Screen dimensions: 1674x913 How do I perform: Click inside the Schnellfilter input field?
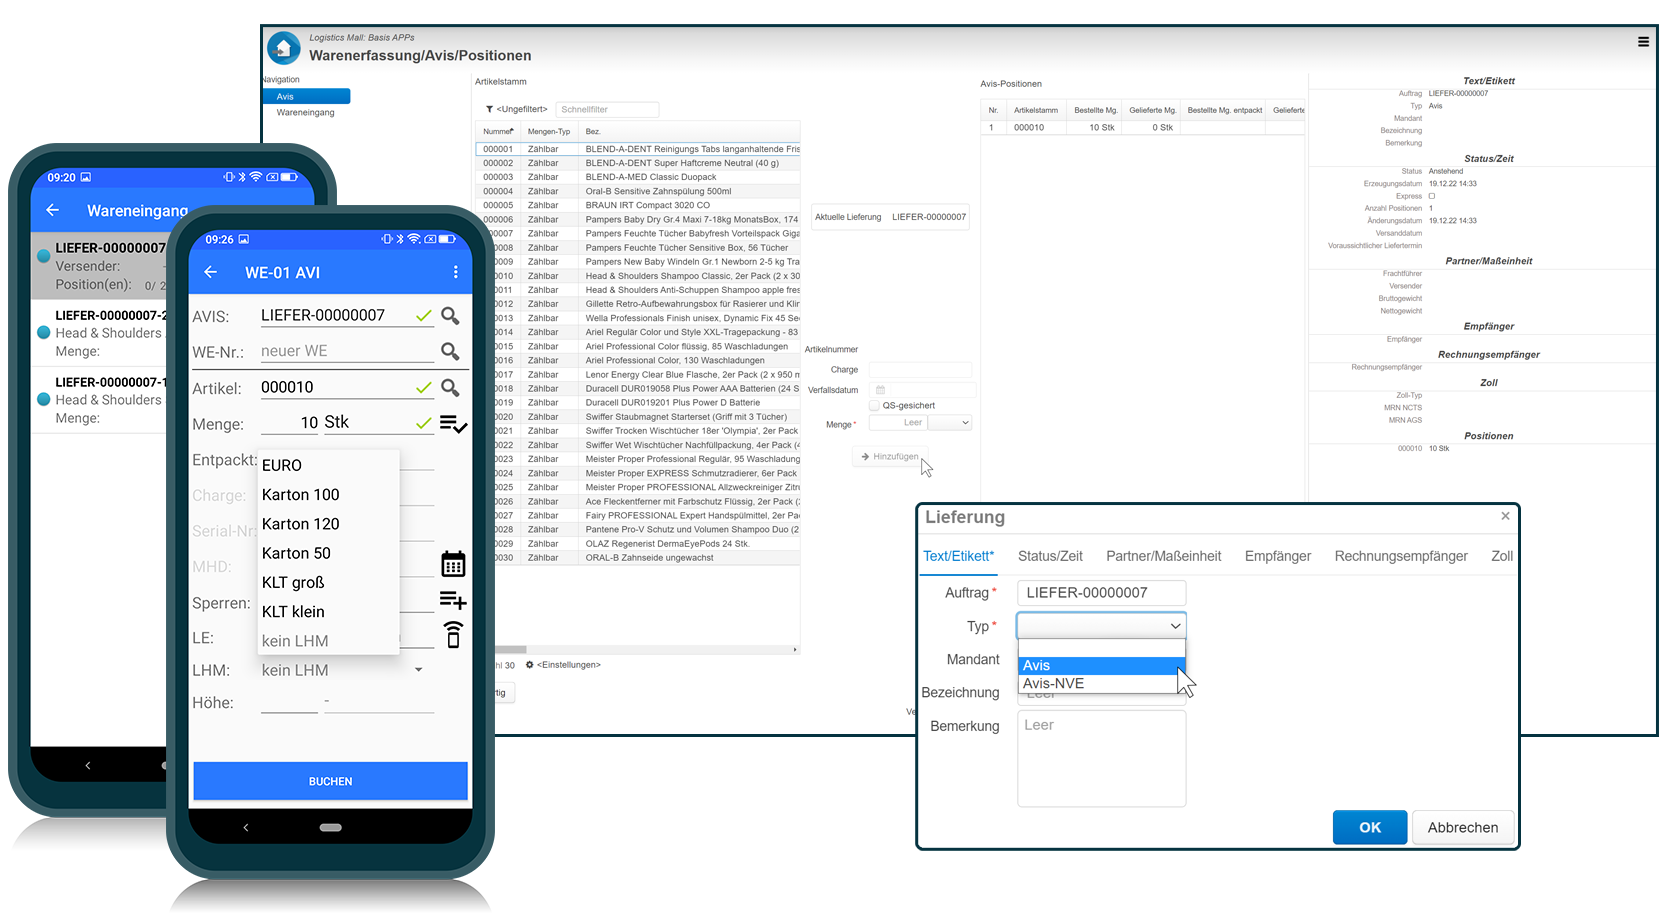tap(607, 109)
